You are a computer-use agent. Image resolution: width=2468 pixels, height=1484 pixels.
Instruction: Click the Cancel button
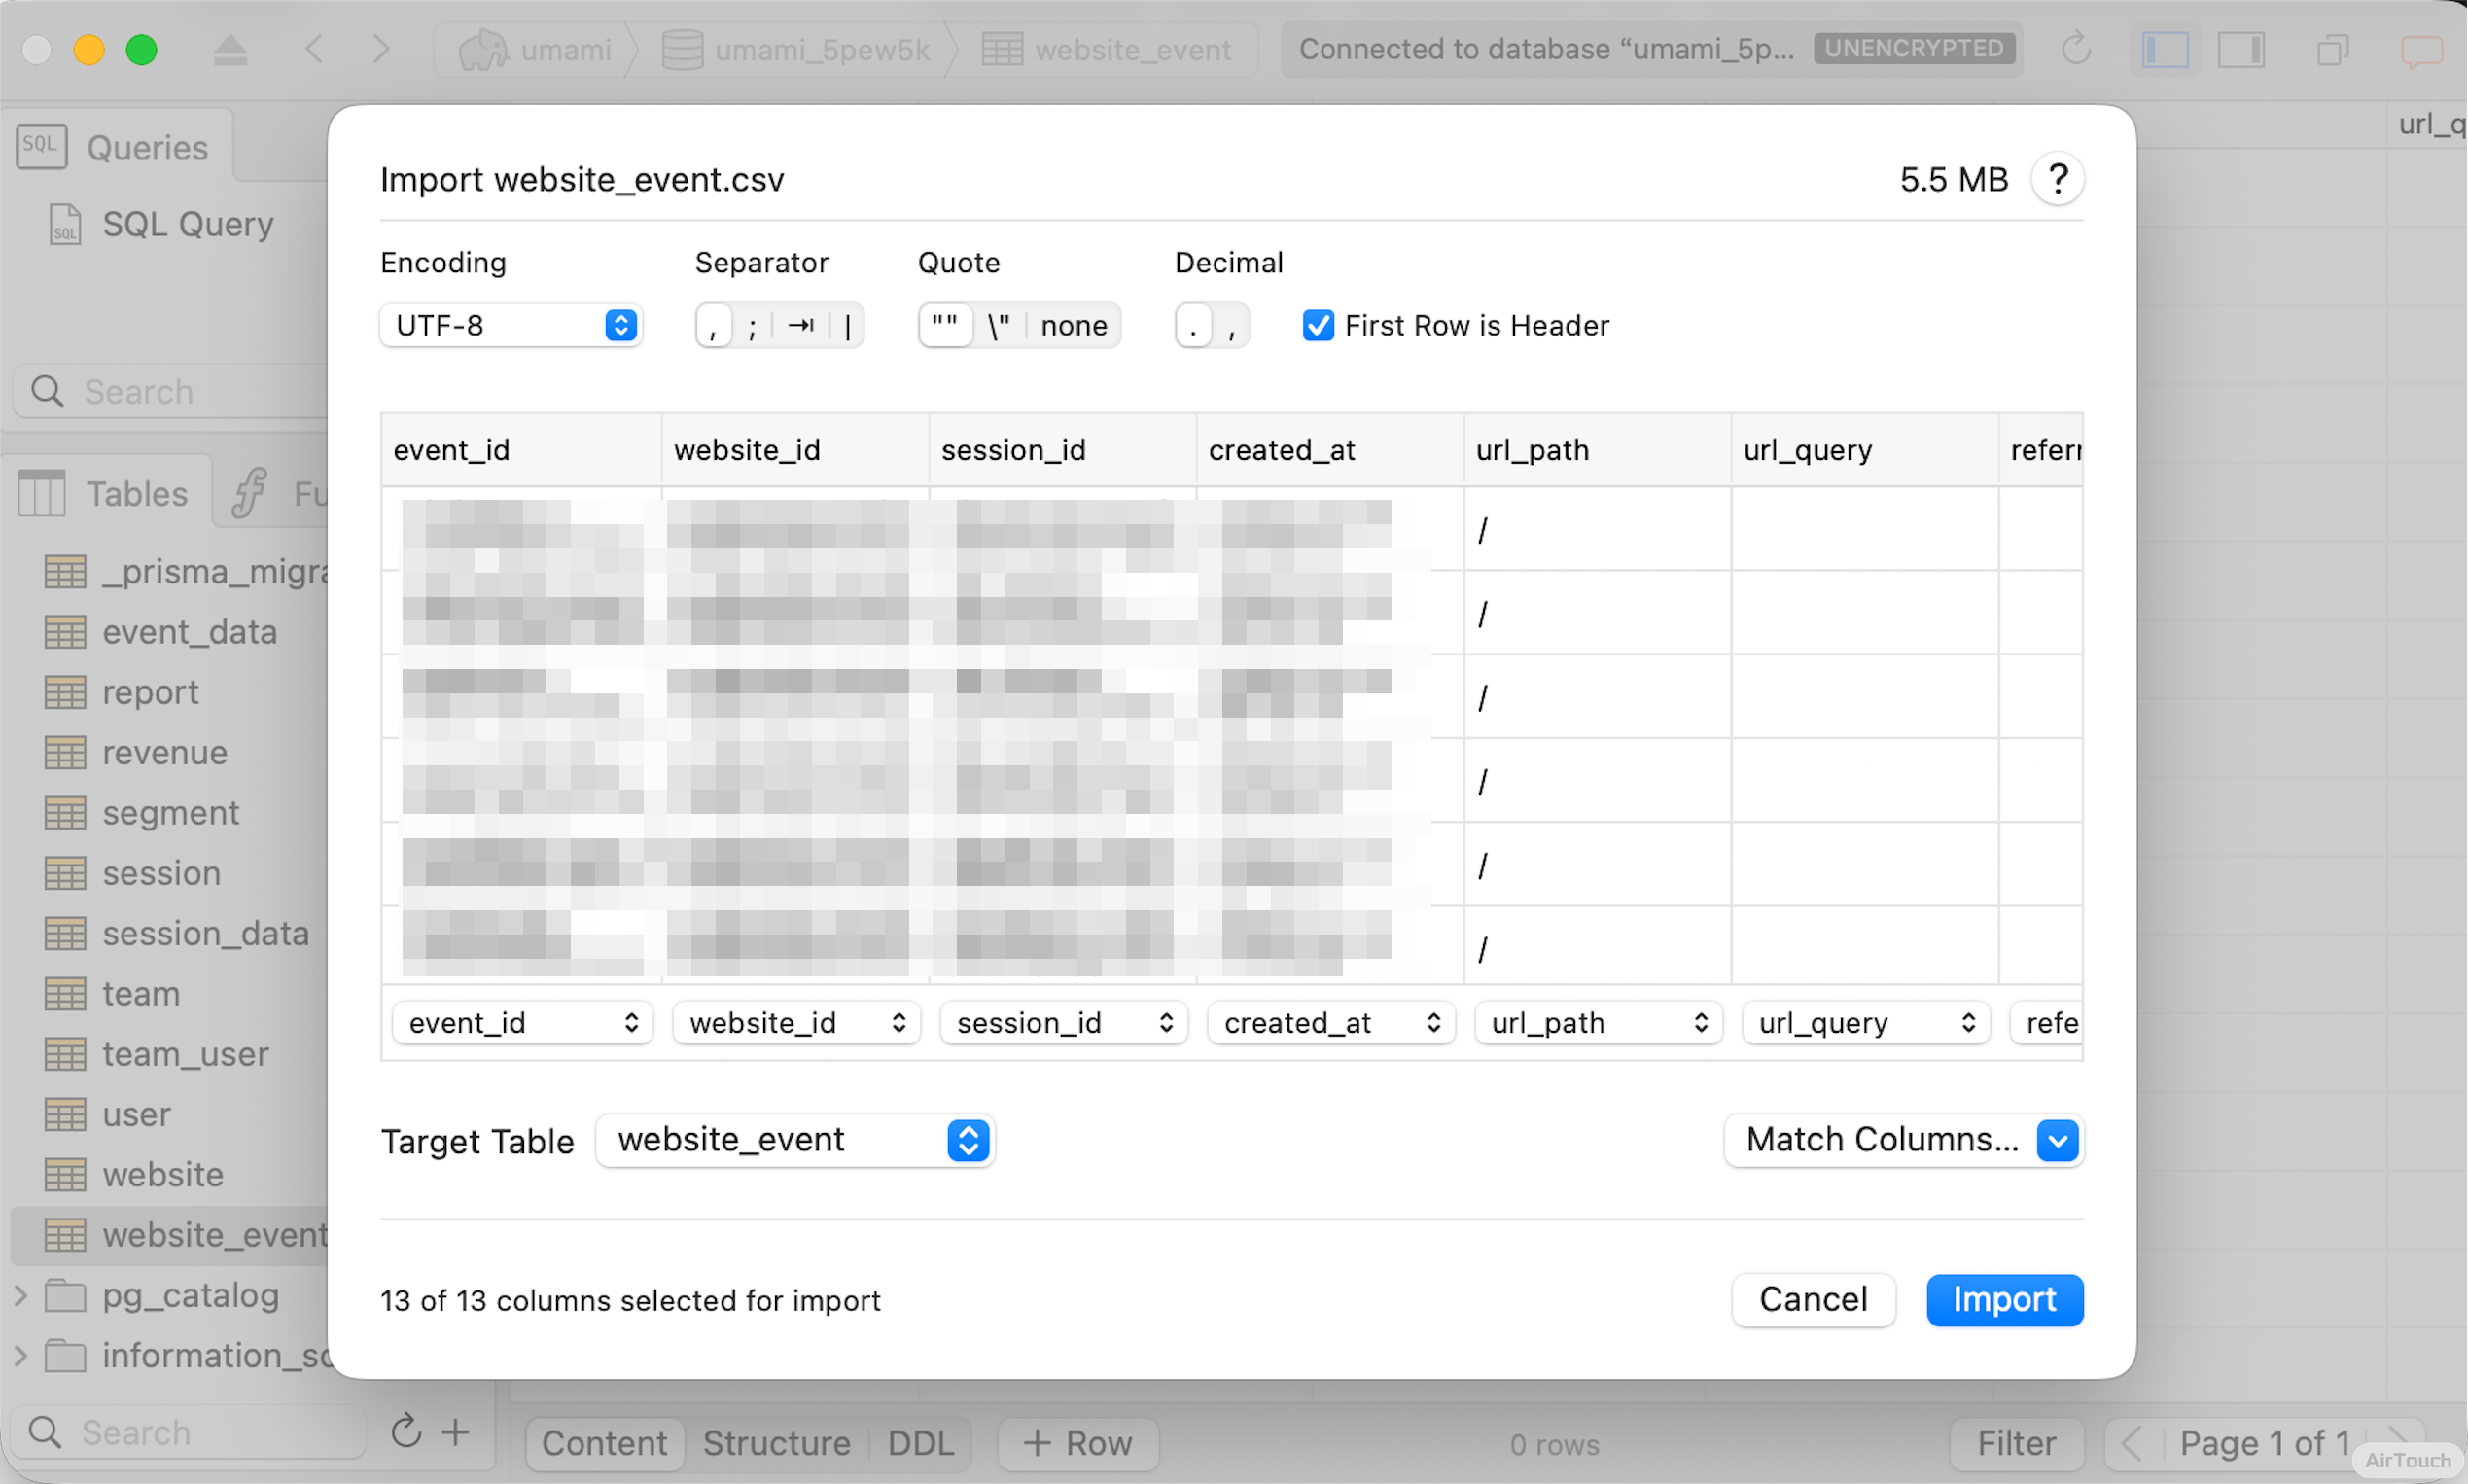[x=1813, y=1299]
